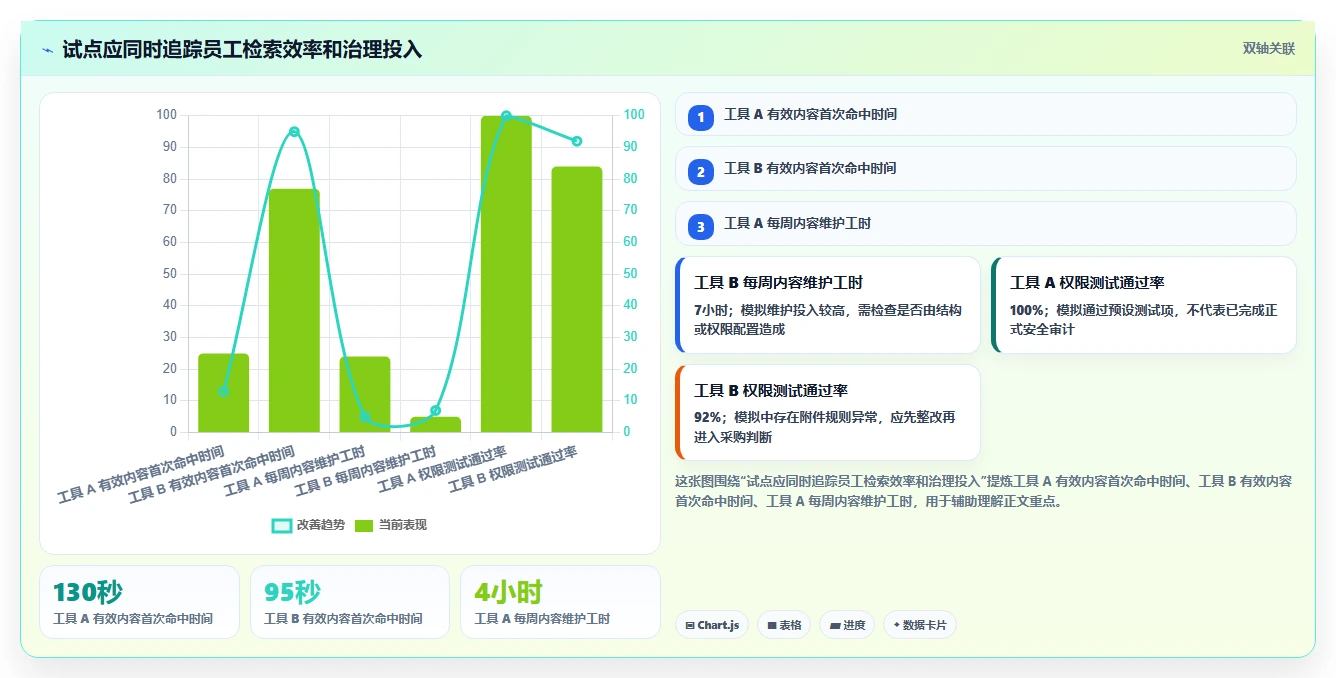The height and width of the screenshot is (678, 1336).
Task: Click the bar for 工具 A 每周内容维护工时
Action: click(x=365, y=394)
